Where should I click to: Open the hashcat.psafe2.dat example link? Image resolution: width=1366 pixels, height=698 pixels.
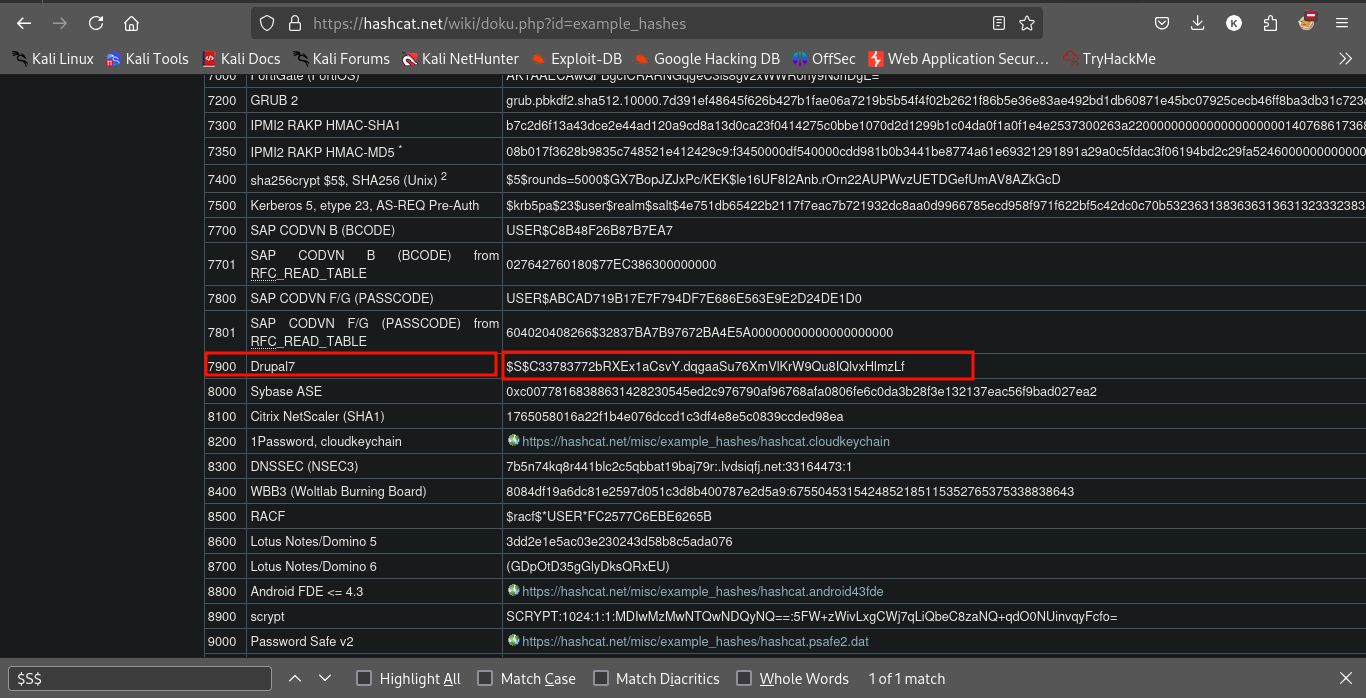(x=695, y=641)
